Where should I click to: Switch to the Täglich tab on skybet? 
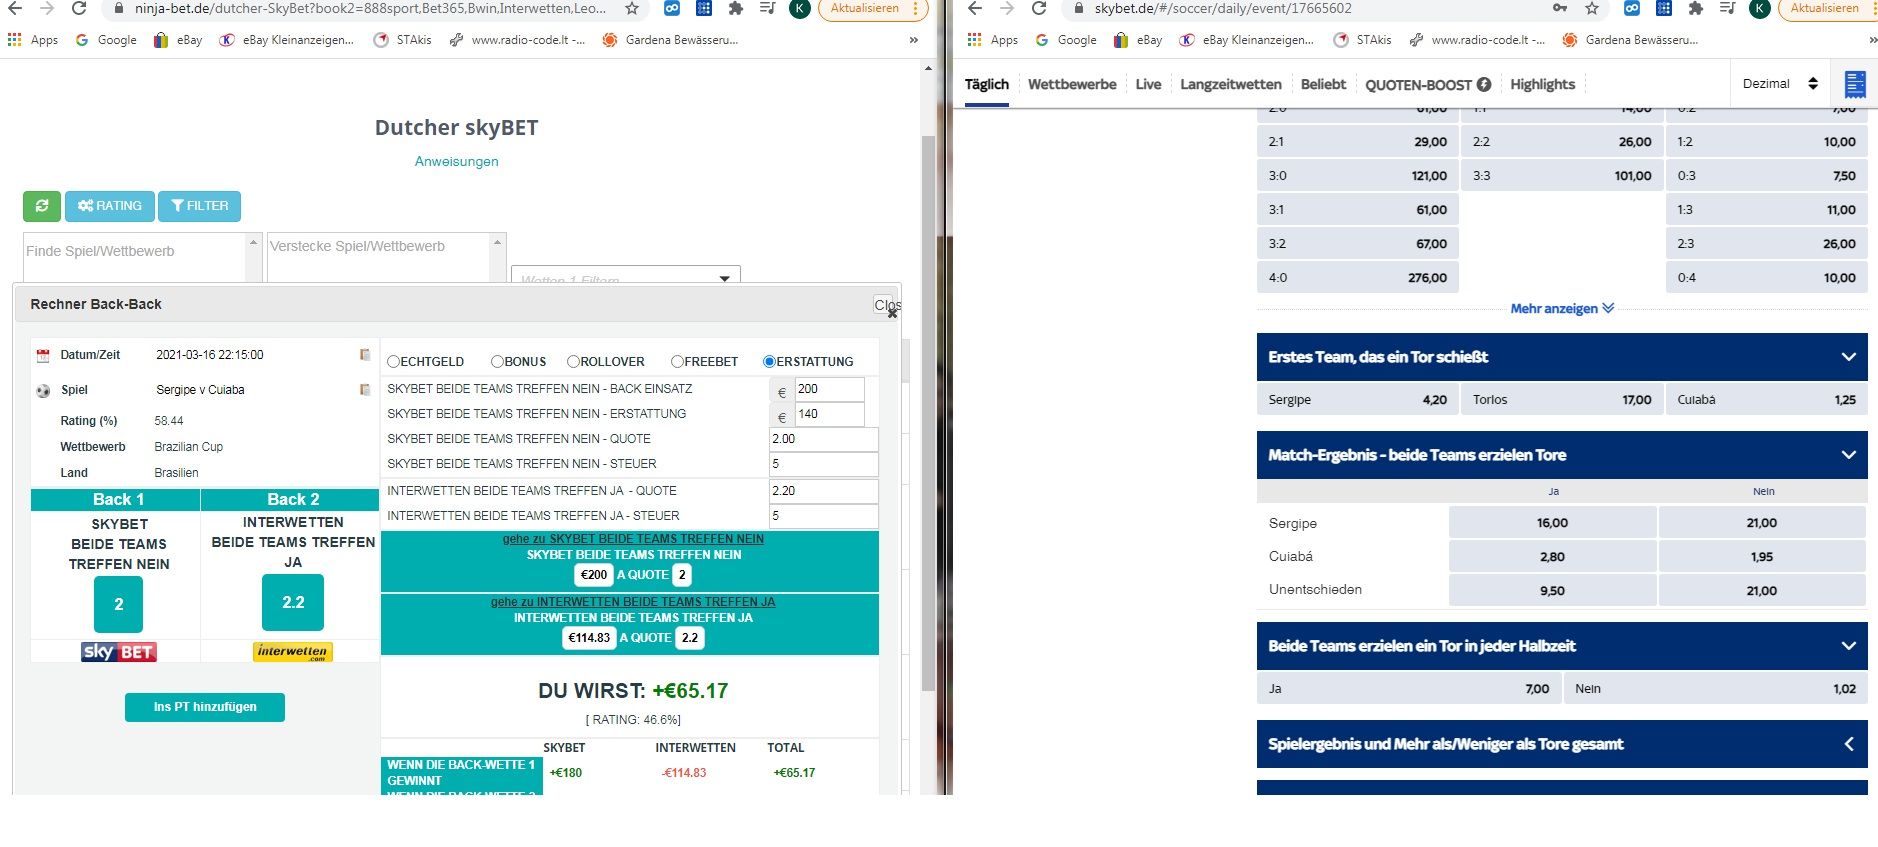tap(987, 84)
